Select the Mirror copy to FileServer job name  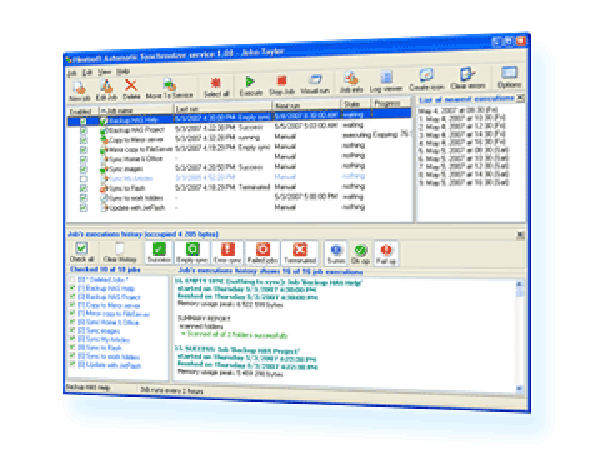(141, 149)
